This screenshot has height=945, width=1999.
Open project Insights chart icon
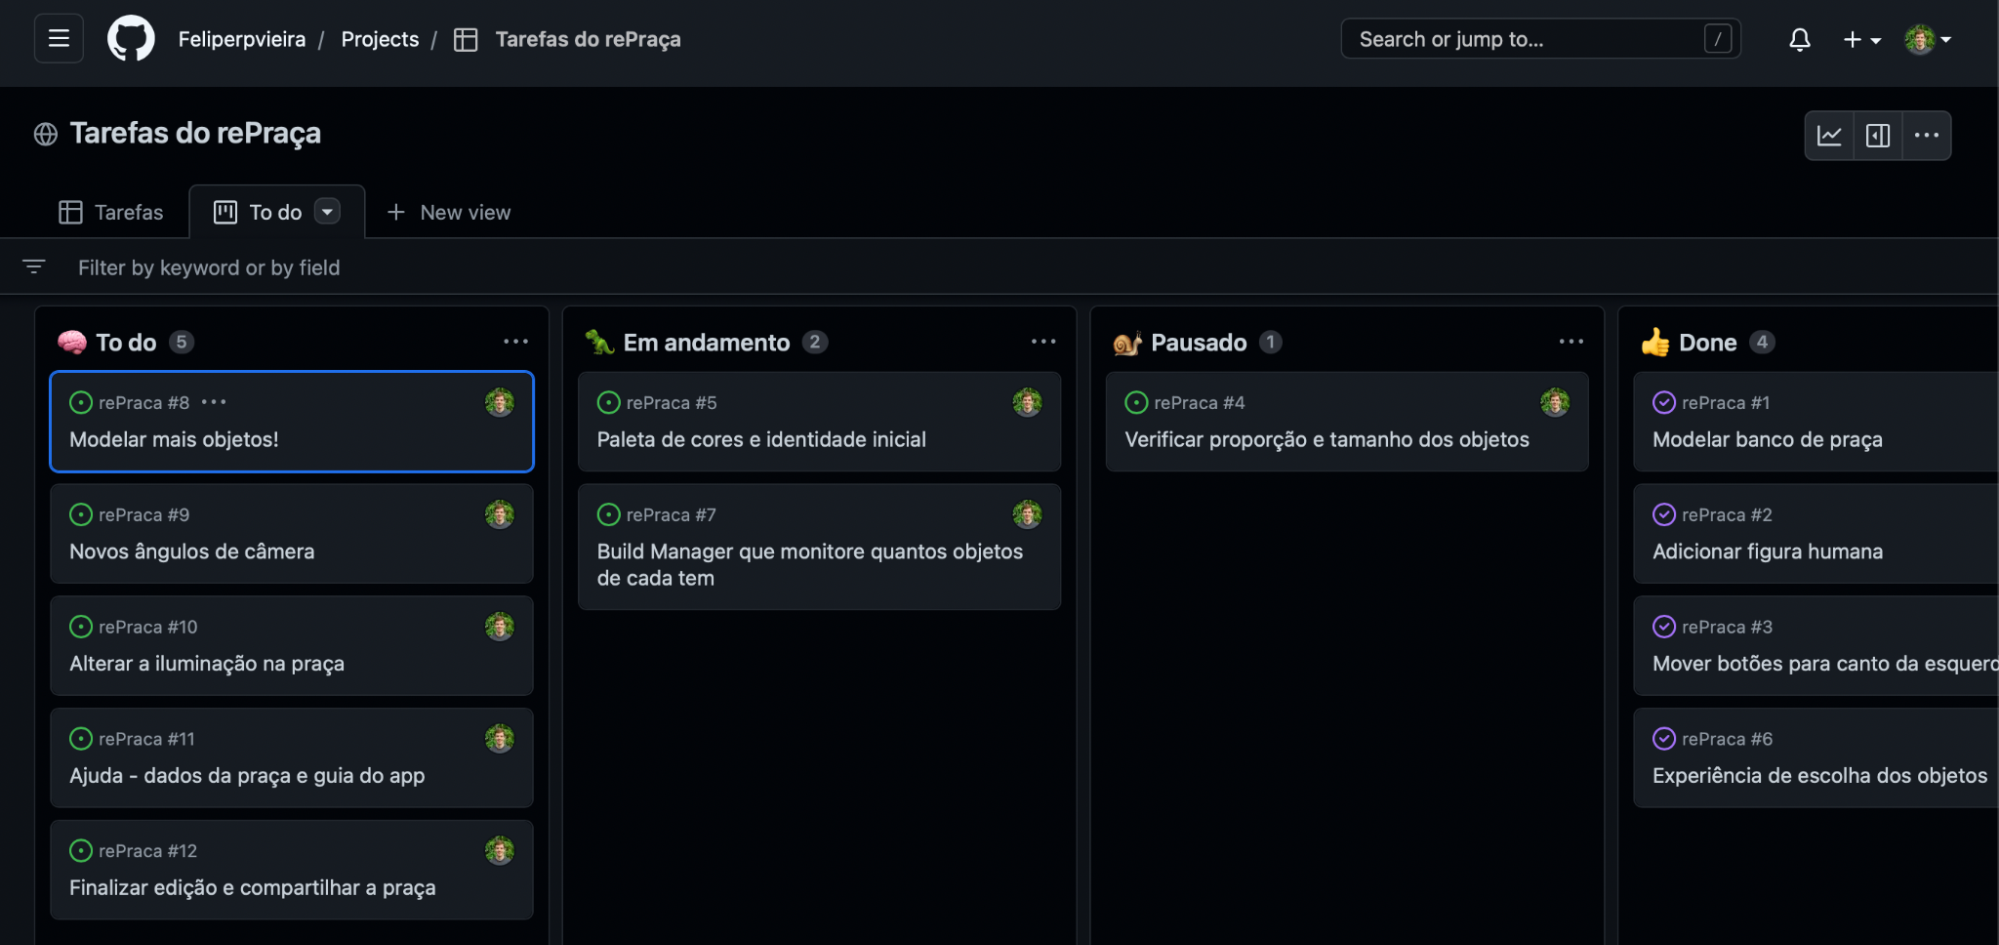[x=1829, y=135]
